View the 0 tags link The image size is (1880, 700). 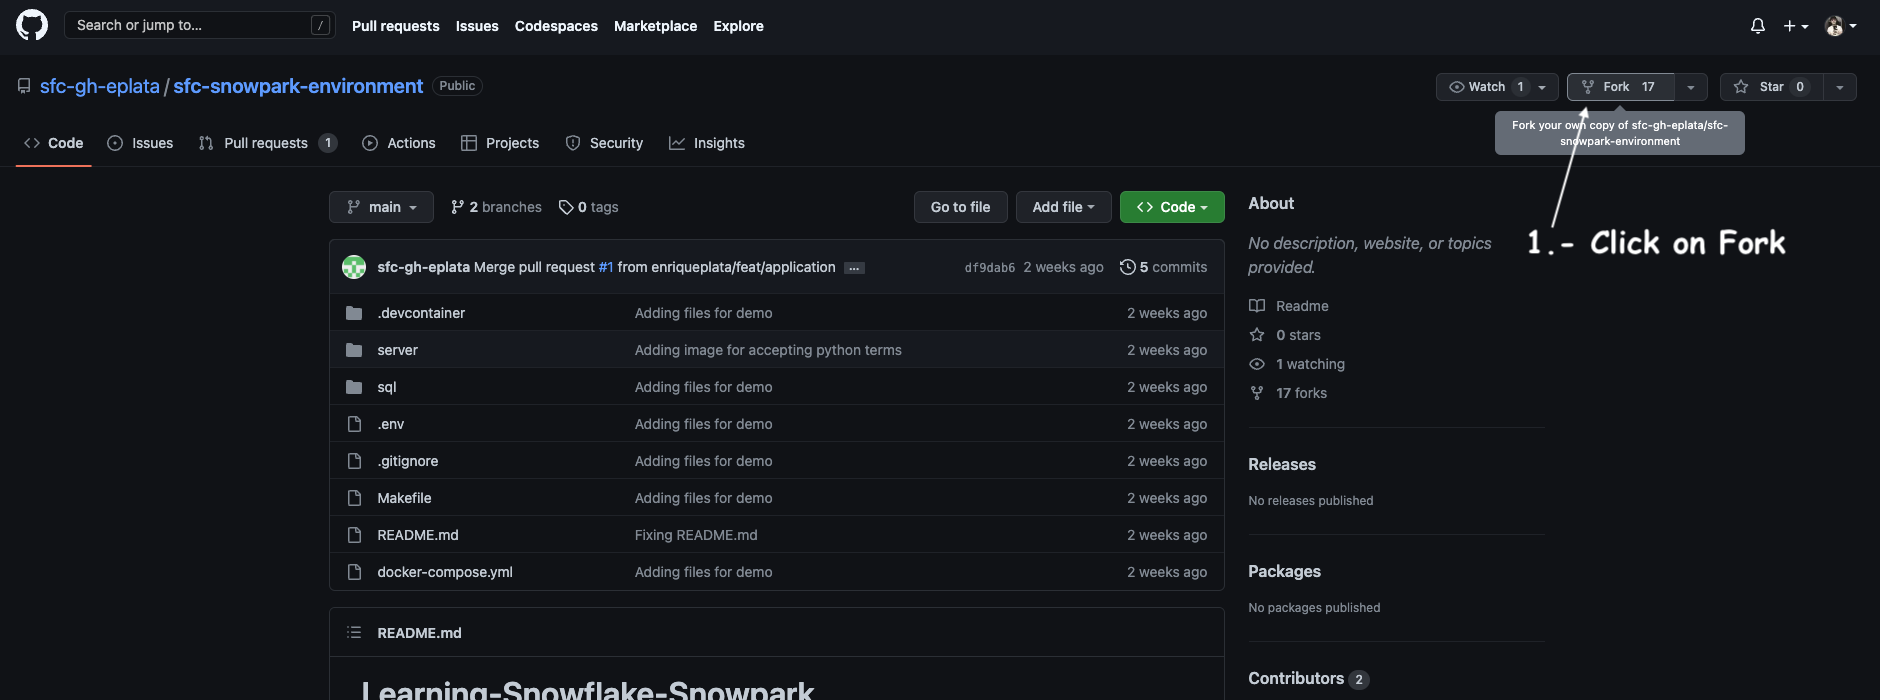click(588, 207)
